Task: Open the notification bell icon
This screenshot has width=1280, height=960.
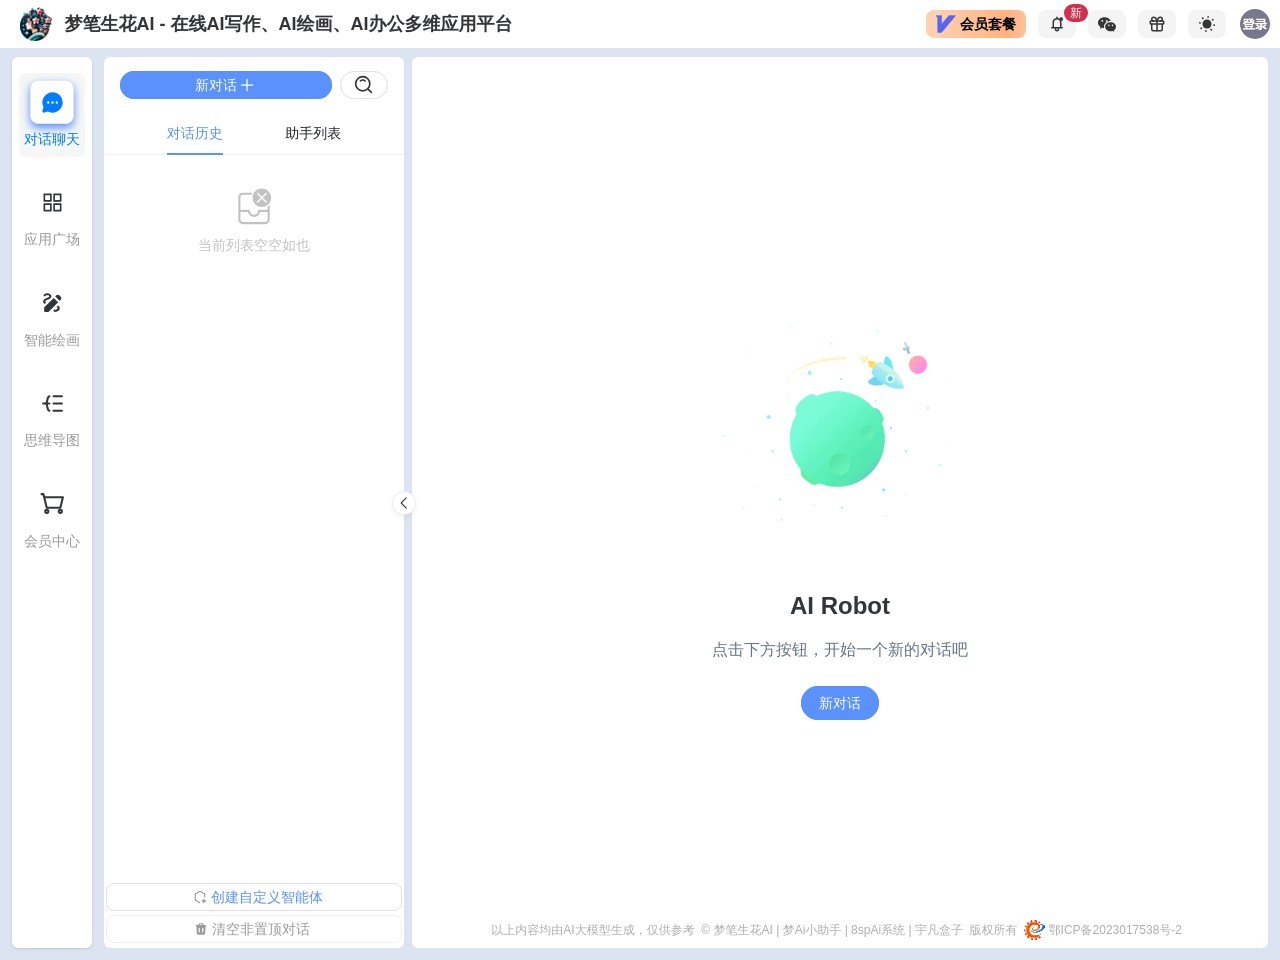Action: (x=1057, y=24)
